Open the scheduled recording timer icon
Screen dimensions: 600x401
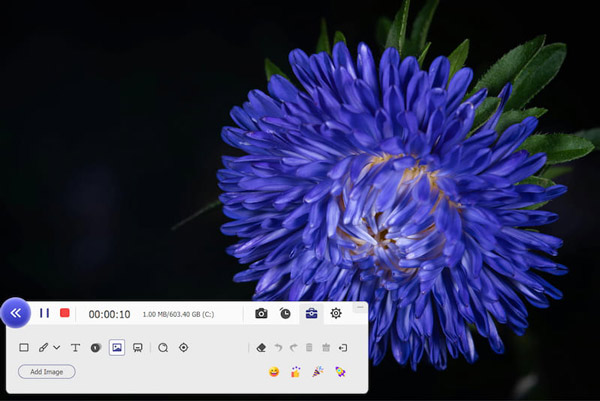285,313
